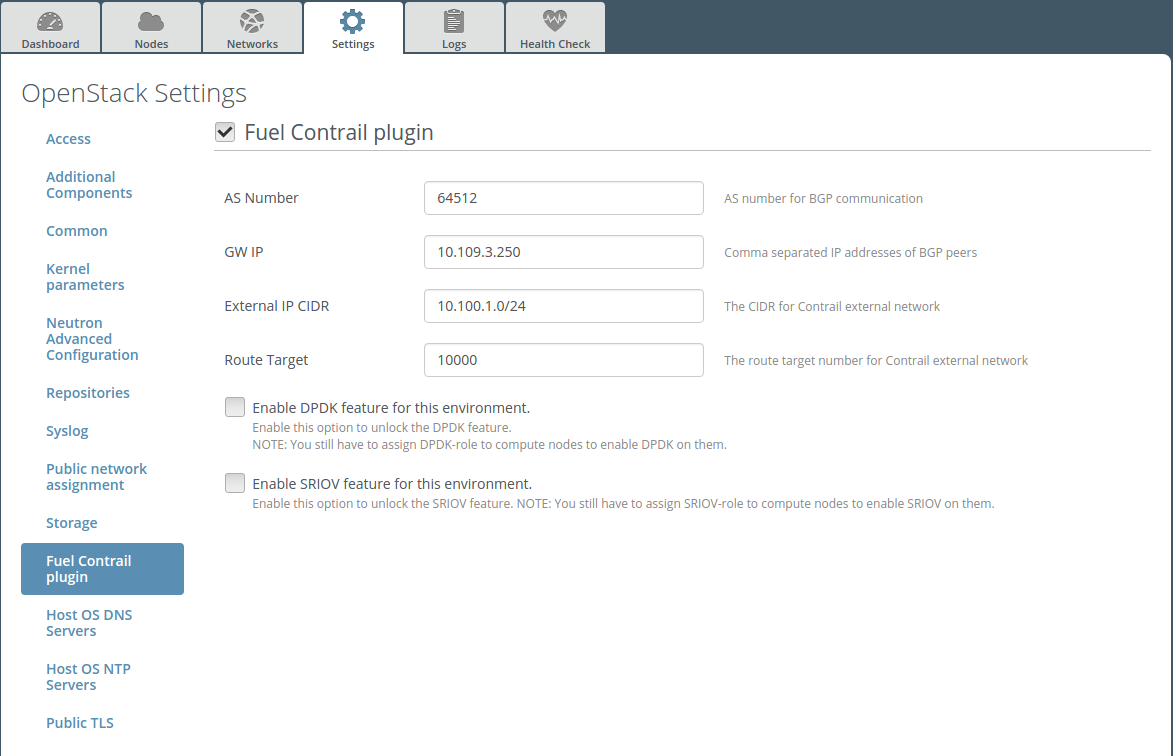The height and width of the screenshot is (756, 1173).
Task: Click 'Comma separated IP addresses of BGP peers' text
Action: pyautogui.click(x=850, y=253)
